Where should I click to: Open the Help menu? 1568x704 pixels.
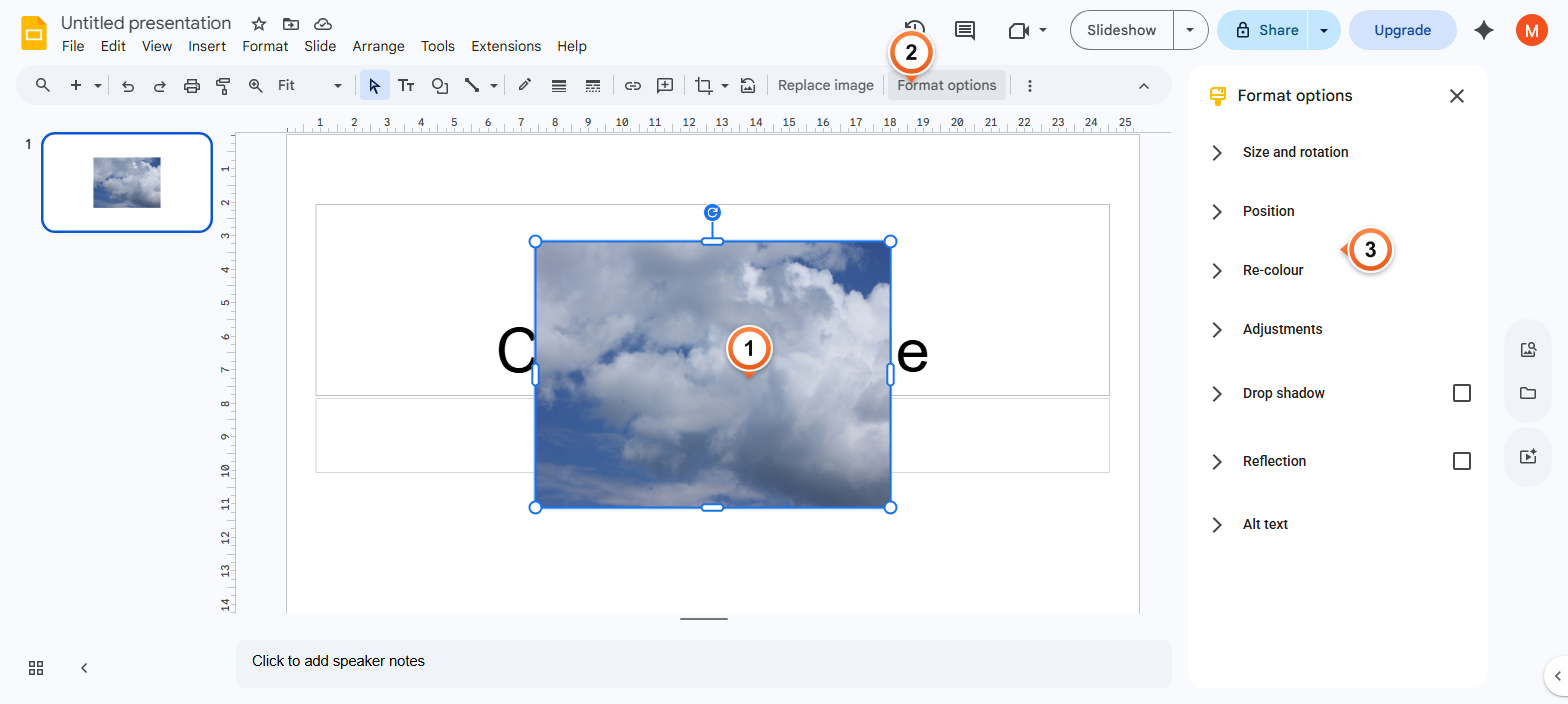click(572, 46)
